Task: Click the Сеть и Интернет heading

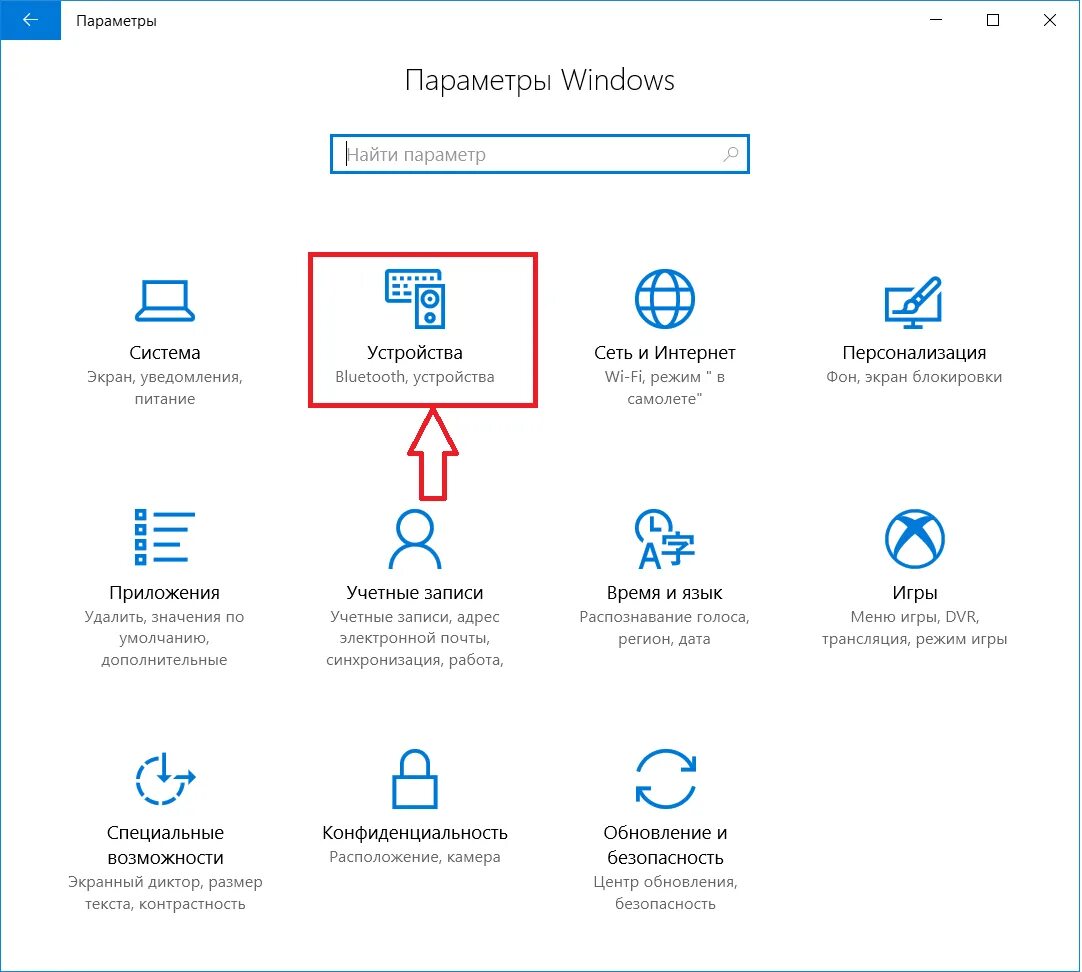Action: (x=665, y=353)
